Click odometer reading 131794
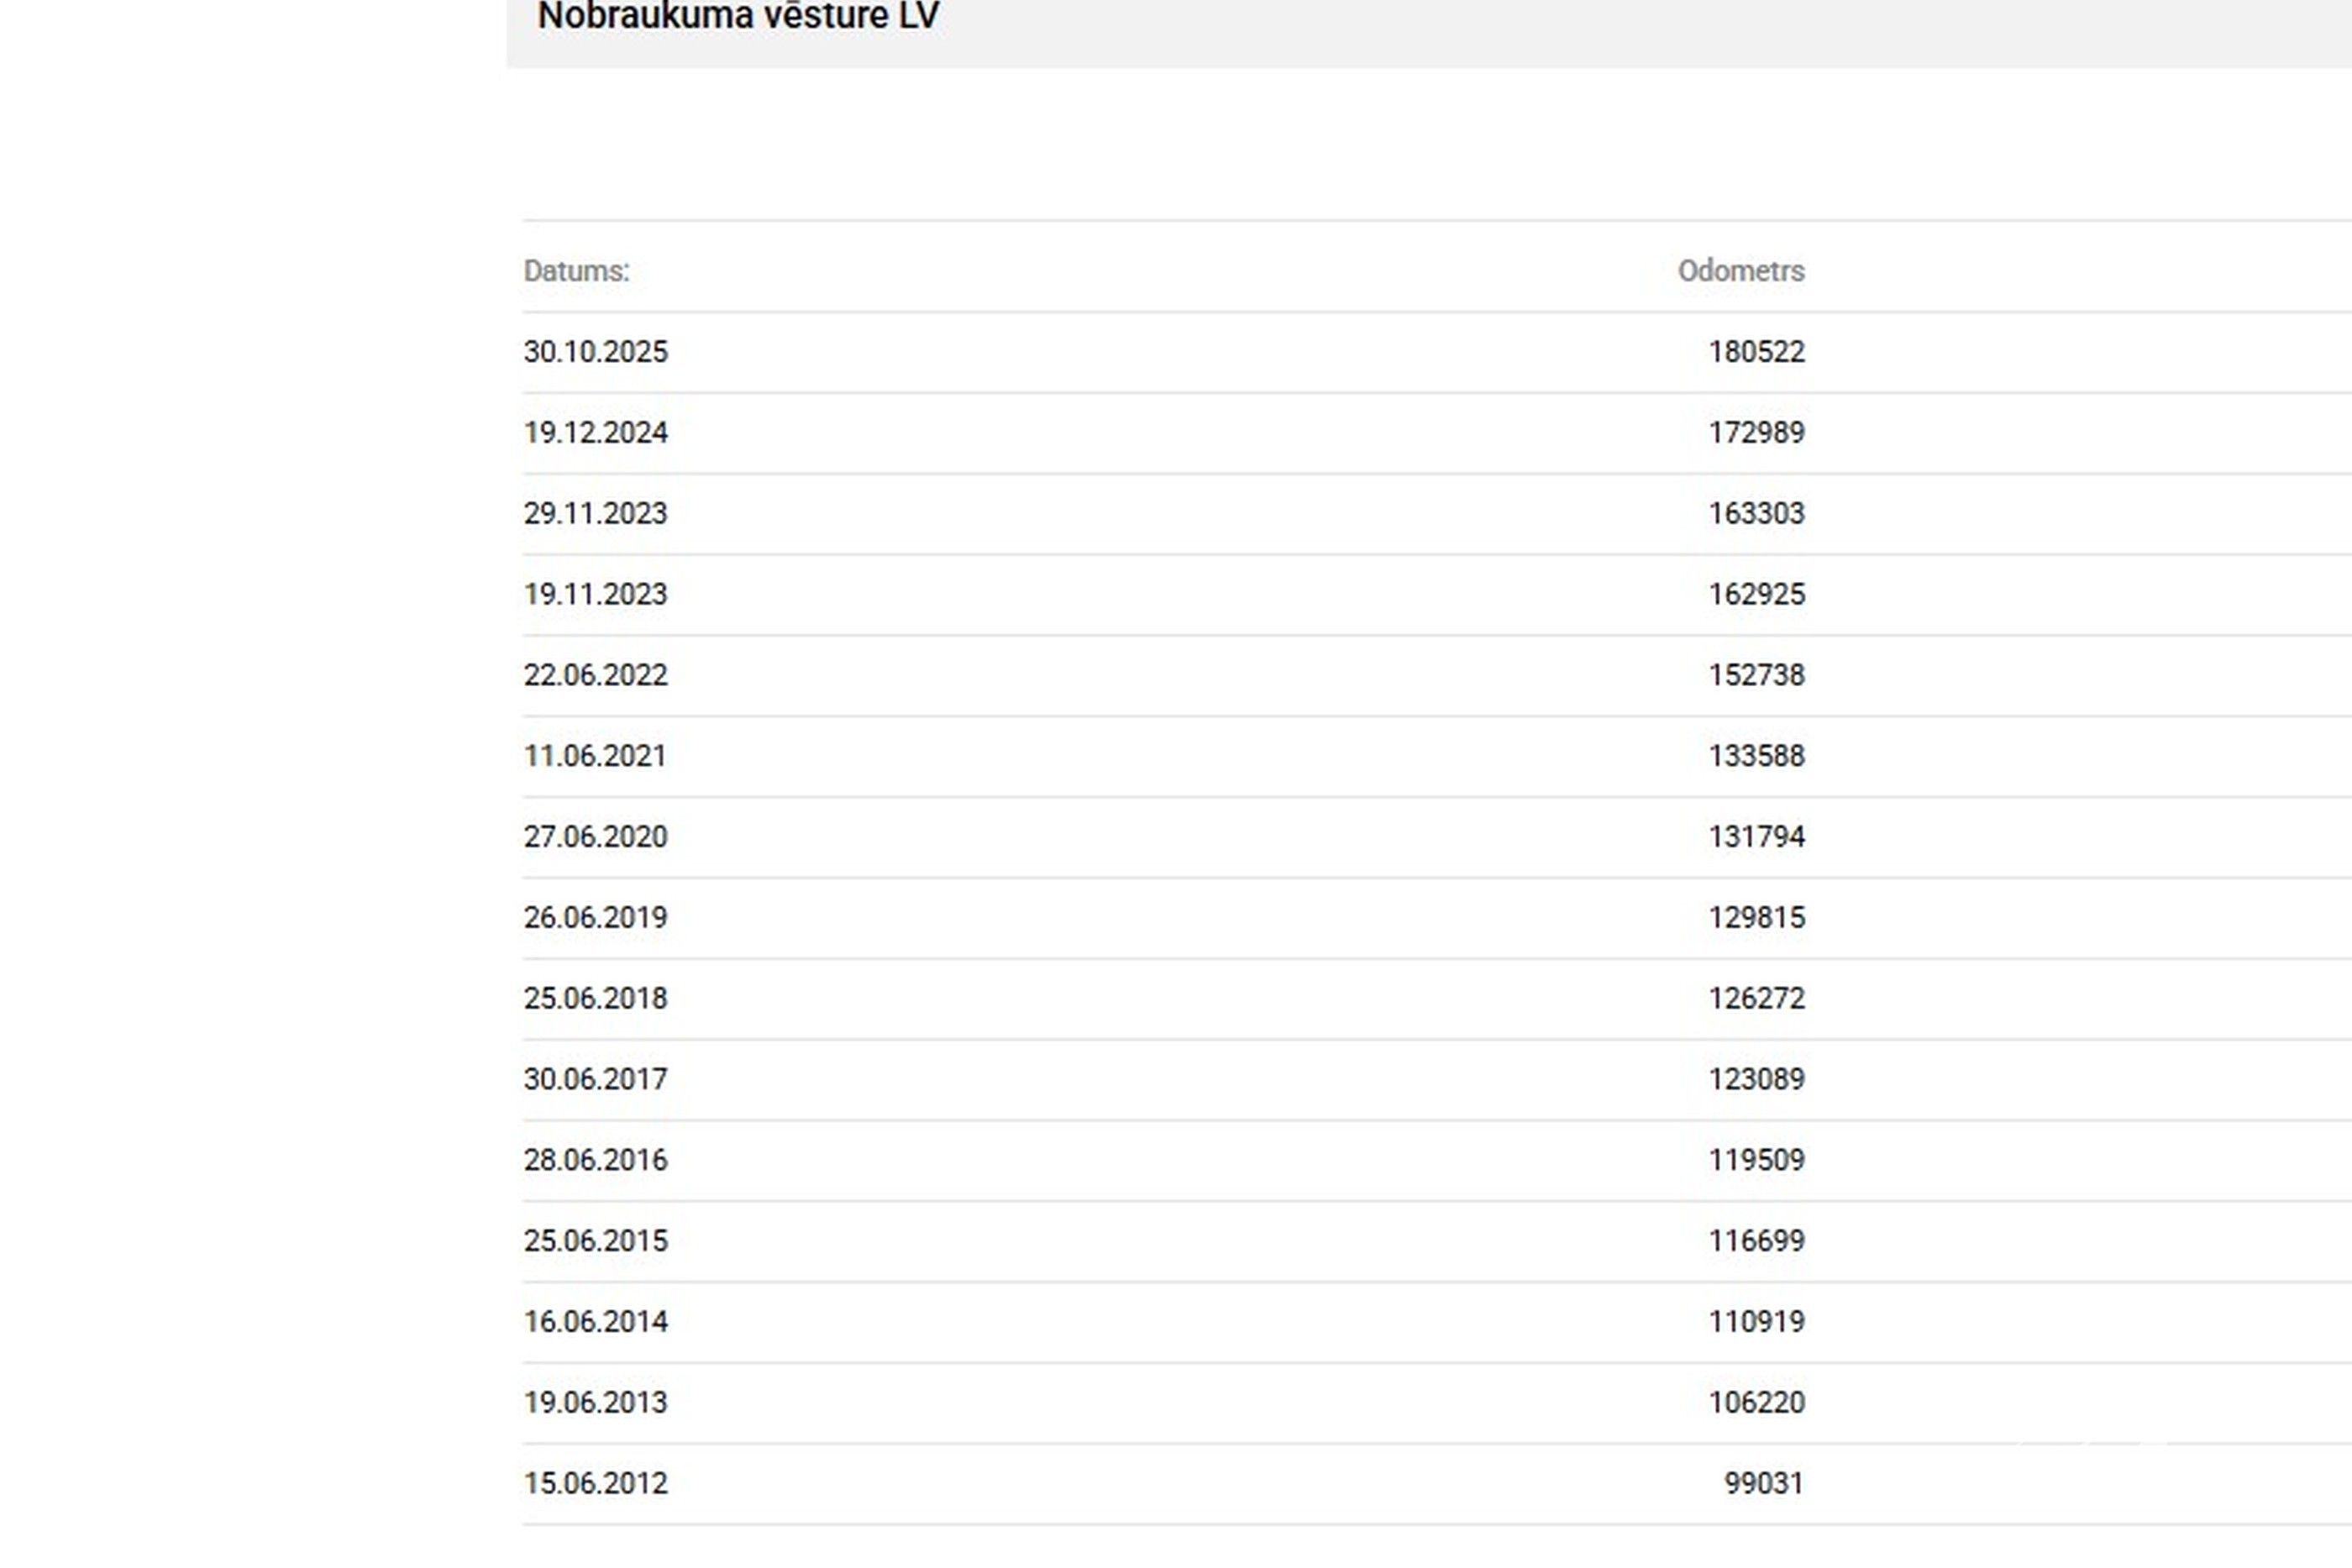Screen dimensions: 2352x1568 tap(1756, 837)
